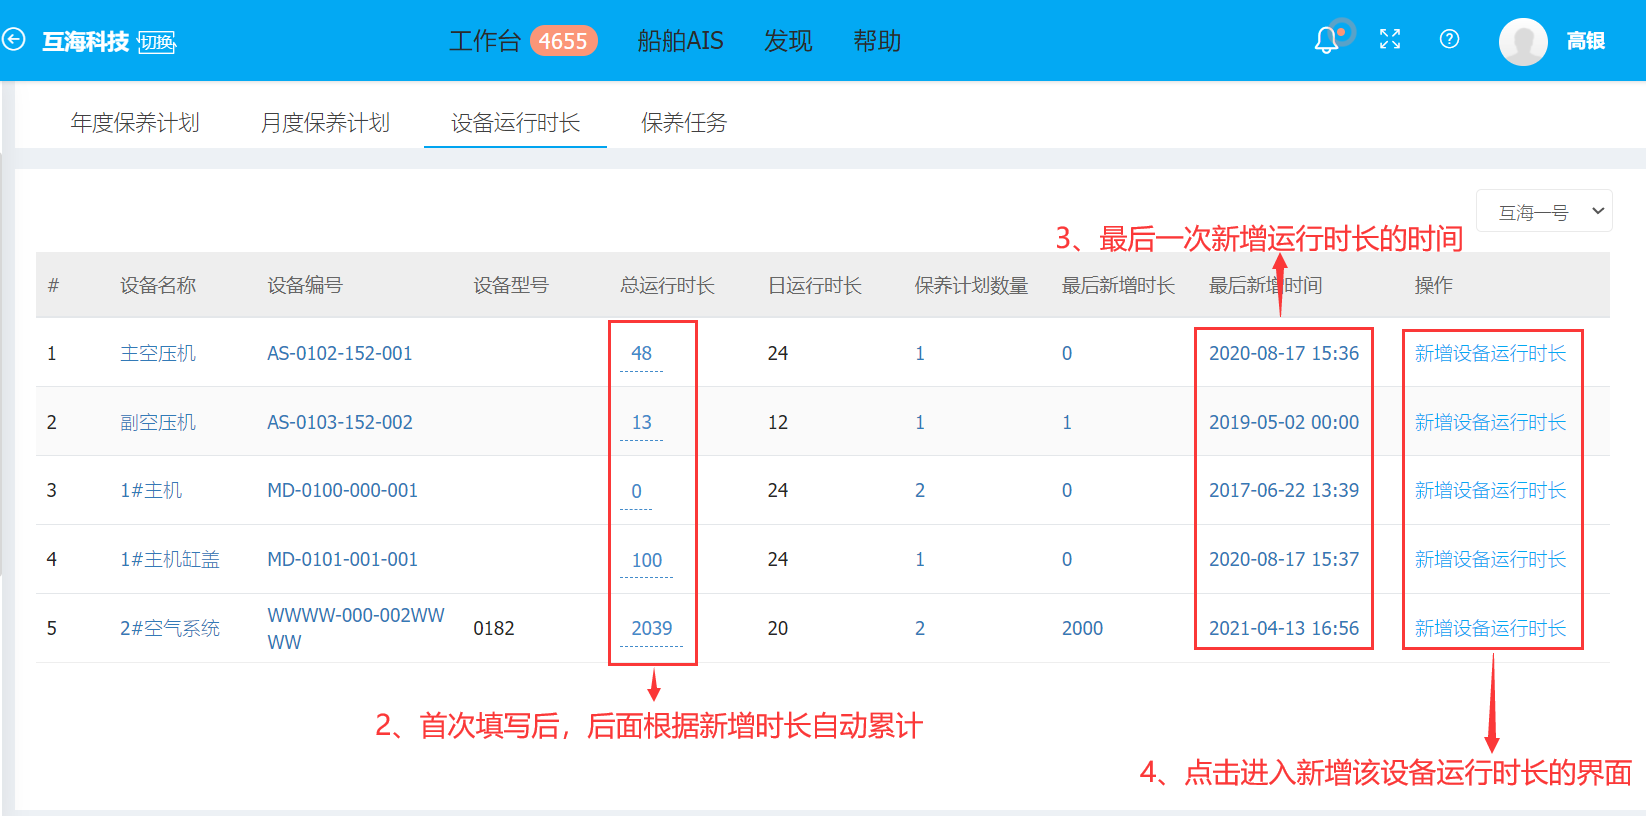Click the 互海科技 logo text
Screen dimensions: 1646x816
[86, 41]
